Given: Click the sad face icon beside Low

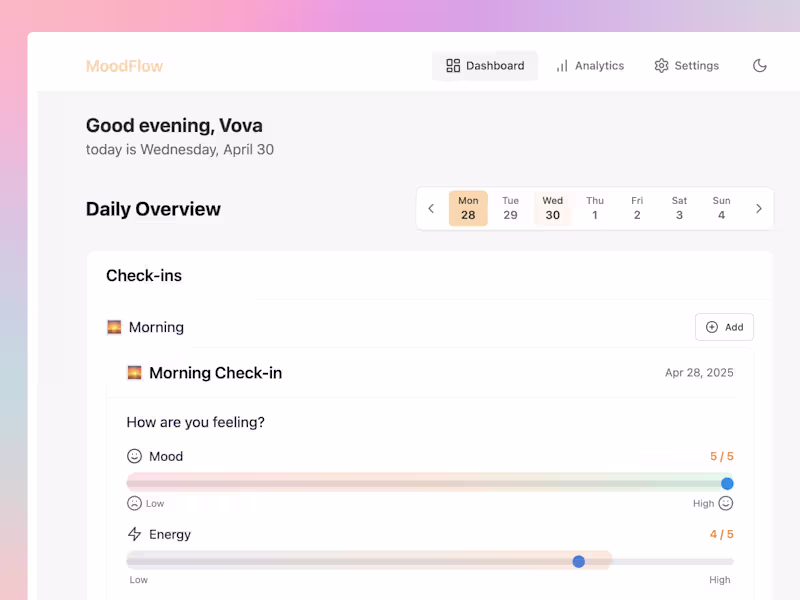Looking at the screenshot, I should (x=134, y=504).
